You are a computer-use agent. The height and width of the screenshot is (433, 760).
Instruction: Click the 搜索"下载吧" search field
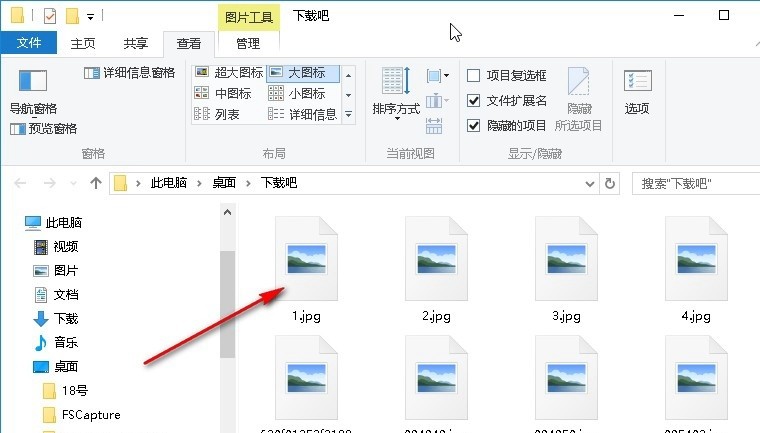point(696,184)
